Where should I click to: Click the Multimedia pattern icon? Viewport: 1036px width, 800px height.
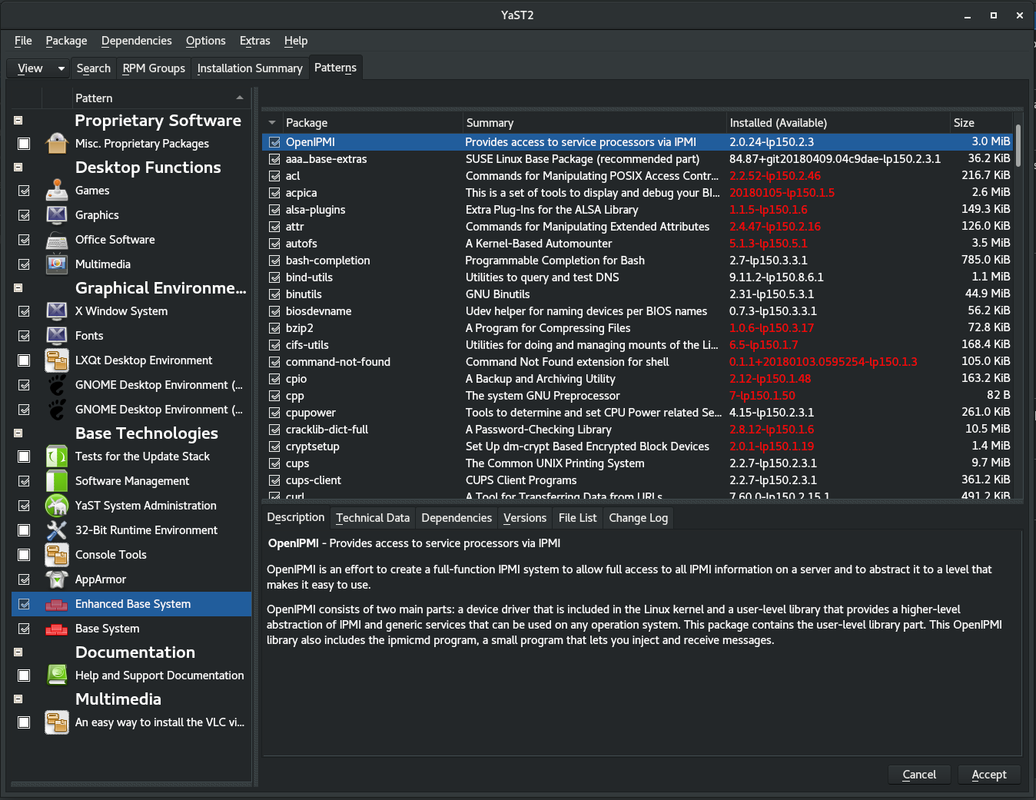(57, 264)
